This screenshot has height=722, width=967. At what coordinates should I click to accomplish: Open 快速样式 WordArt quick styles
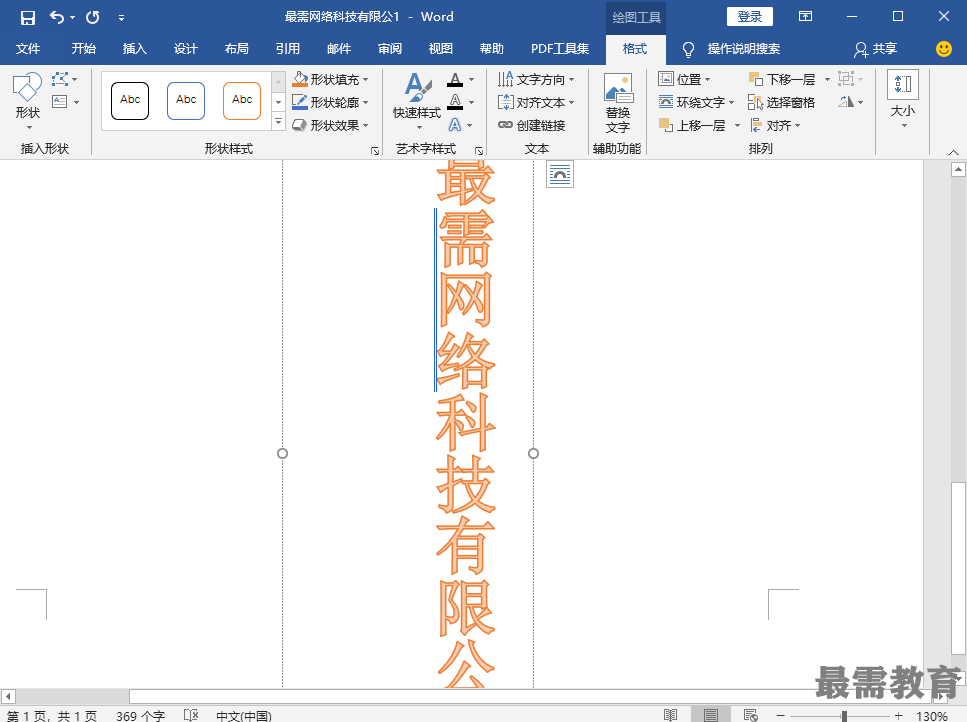[417, 102]
